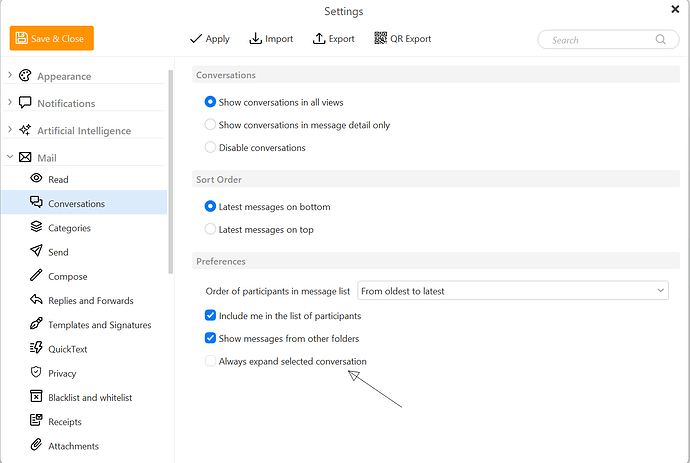
Task: Open Privacy settings page
Action: [x=84, y=373]
